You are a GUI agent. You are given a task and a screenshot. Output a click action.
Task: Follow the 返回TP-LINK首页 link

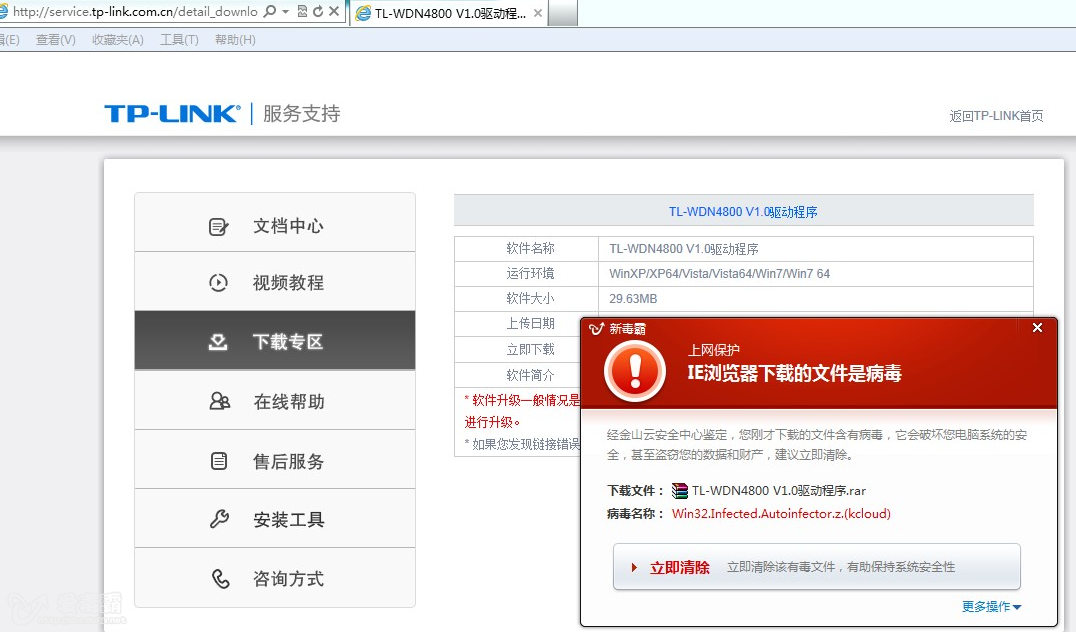pyautogui.click(x=996, y=116)
